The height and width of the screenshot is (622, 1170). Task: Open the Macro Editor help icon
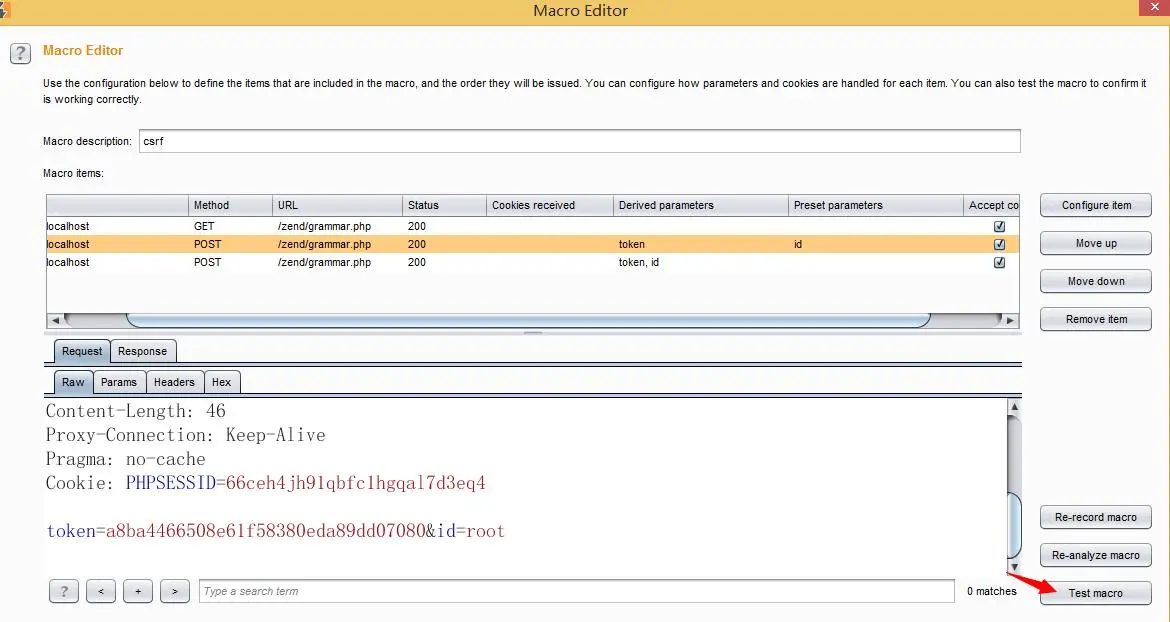tap(20, 53)
